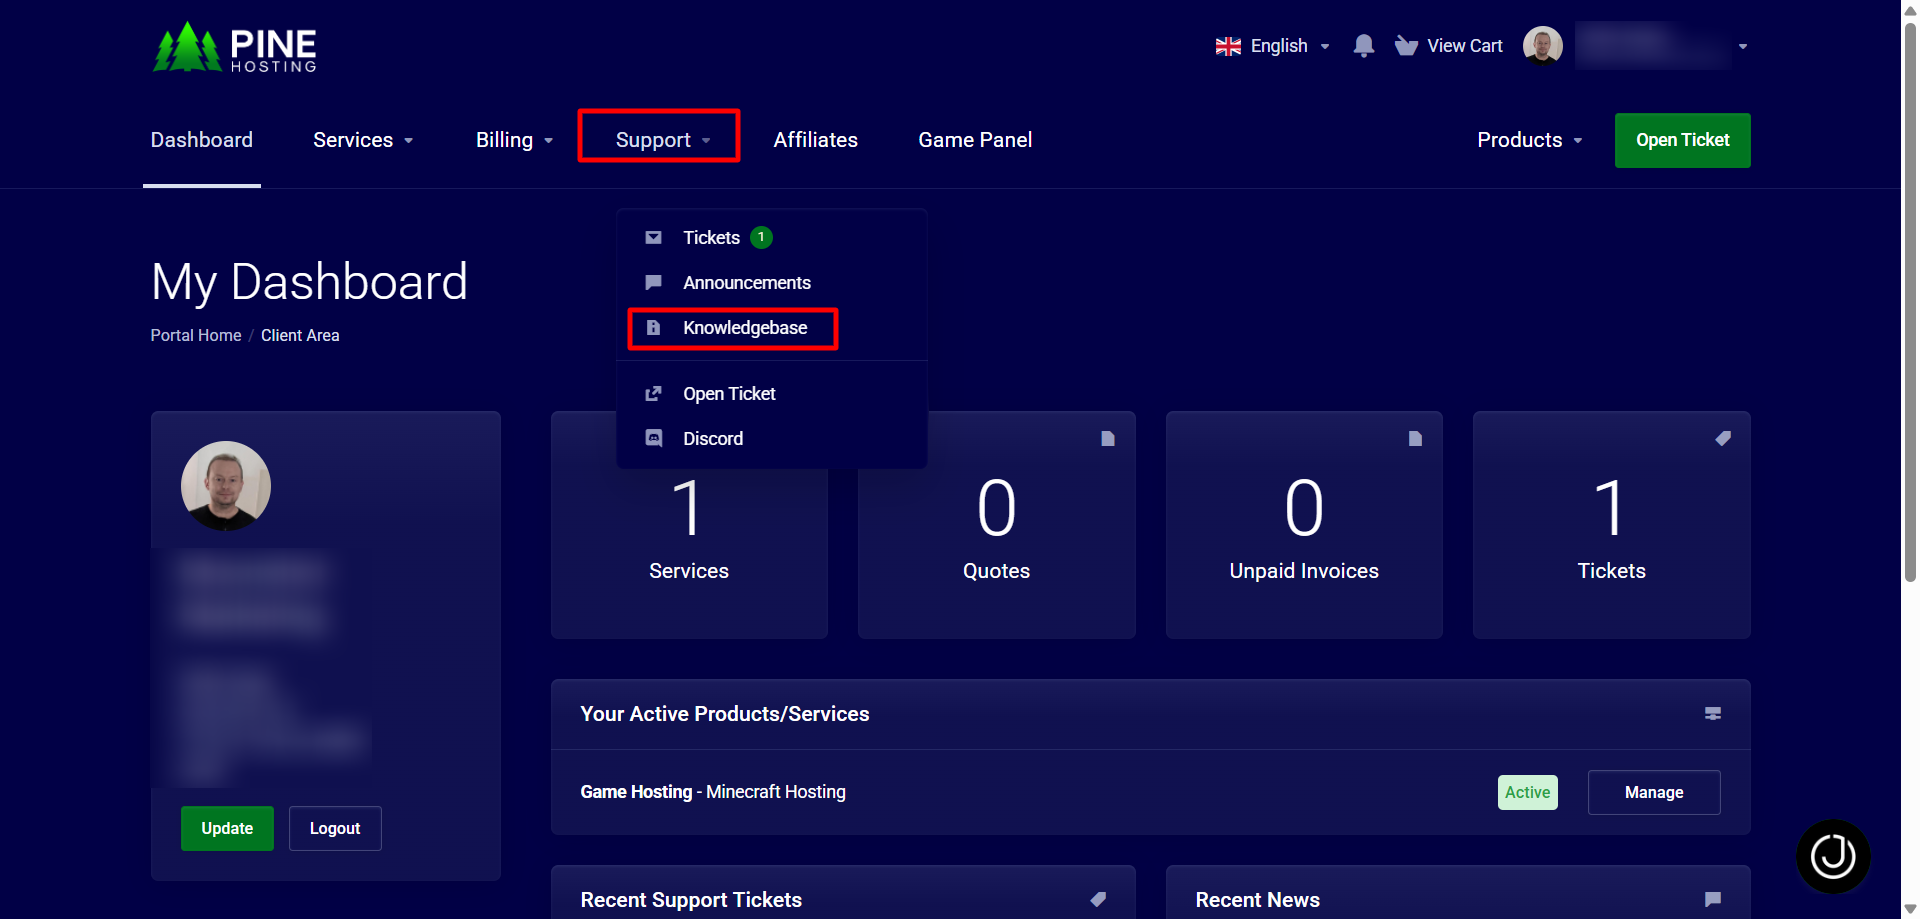Click the server icon in Active Products header
The image size is (1920, 919).
1713,713
